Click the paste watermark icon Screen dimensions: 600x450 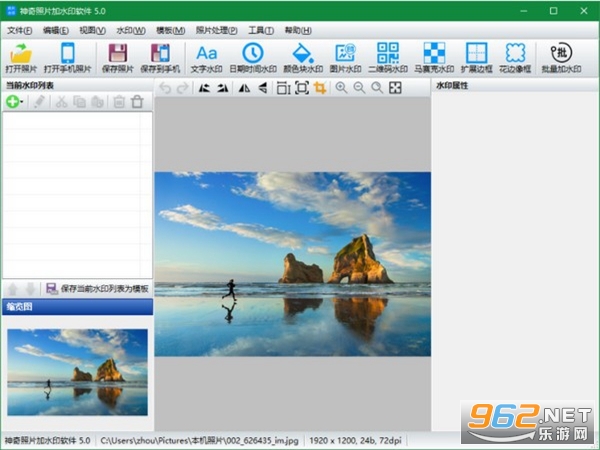(x=97, y=102)
